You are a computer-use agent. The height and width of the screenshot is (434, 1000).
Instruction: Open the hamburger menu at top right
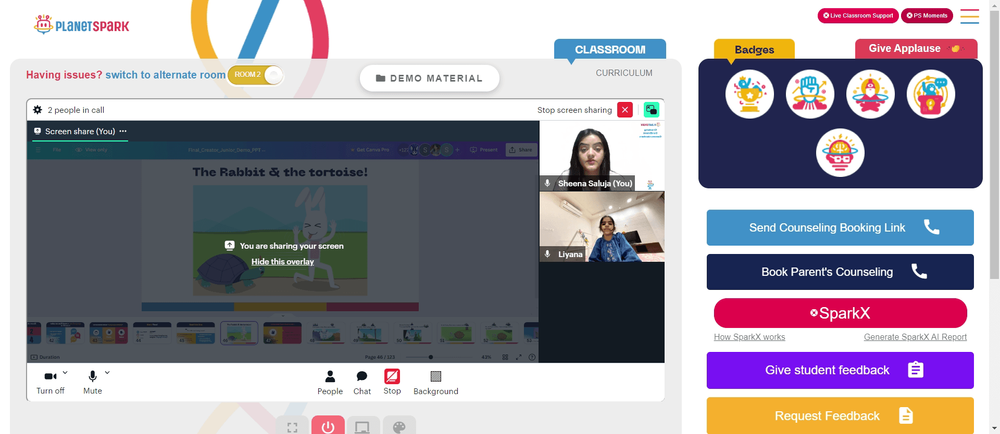[x=969, y=16]
